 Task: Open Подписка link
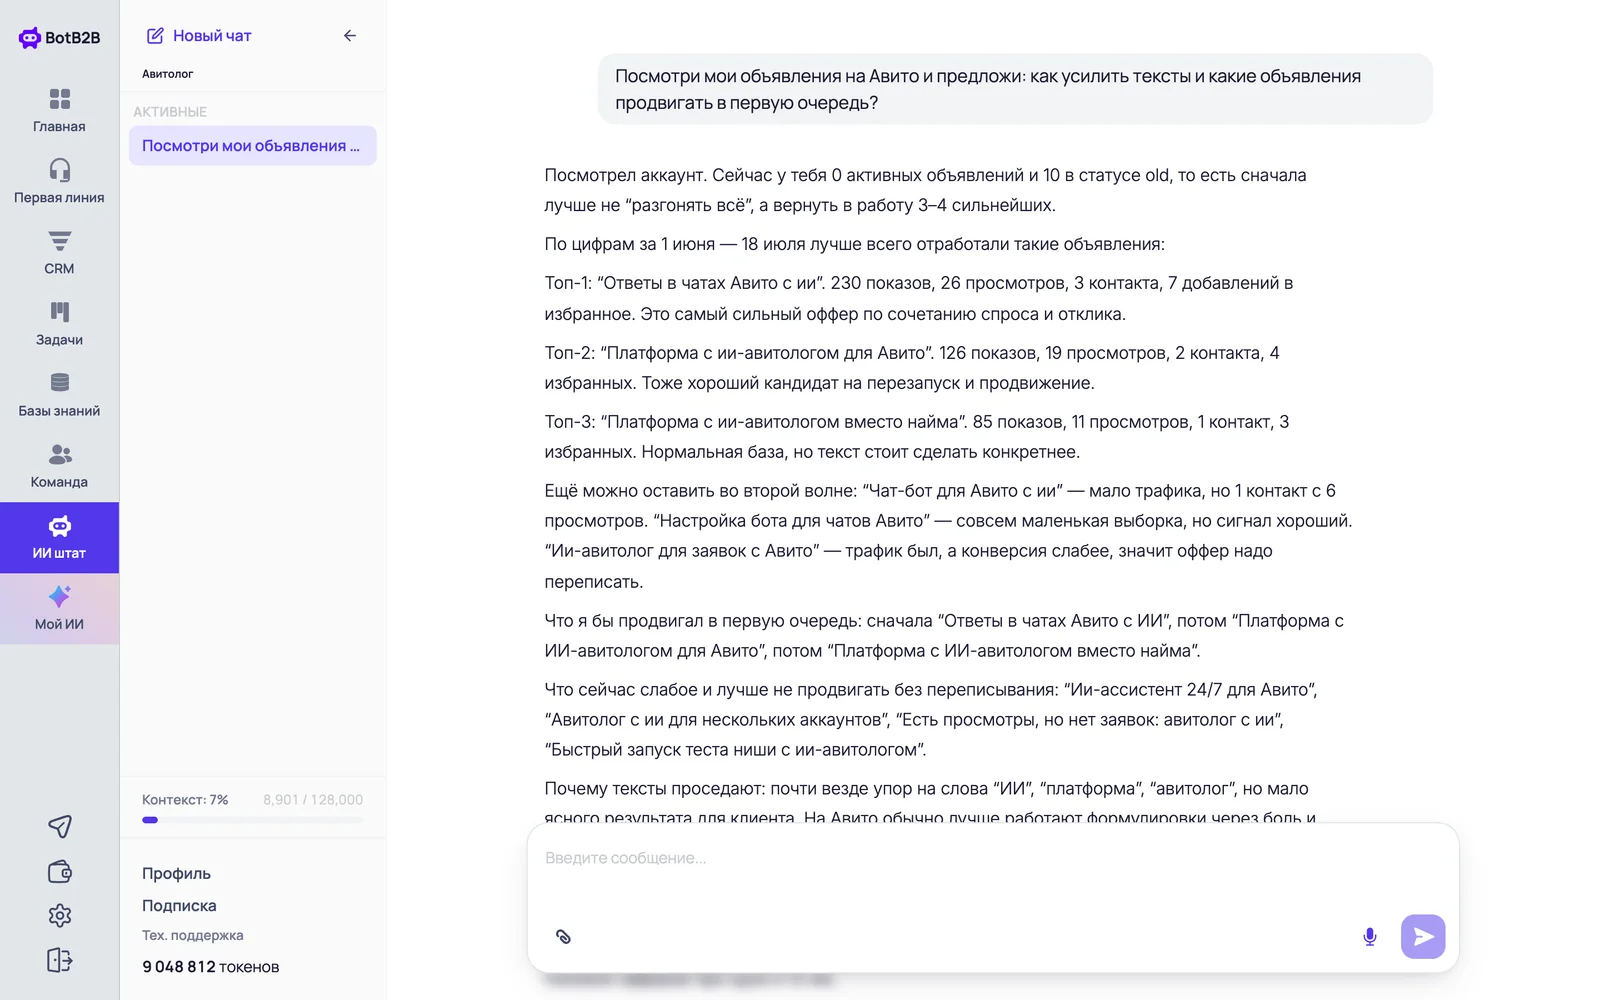click(x=179, y=905)
